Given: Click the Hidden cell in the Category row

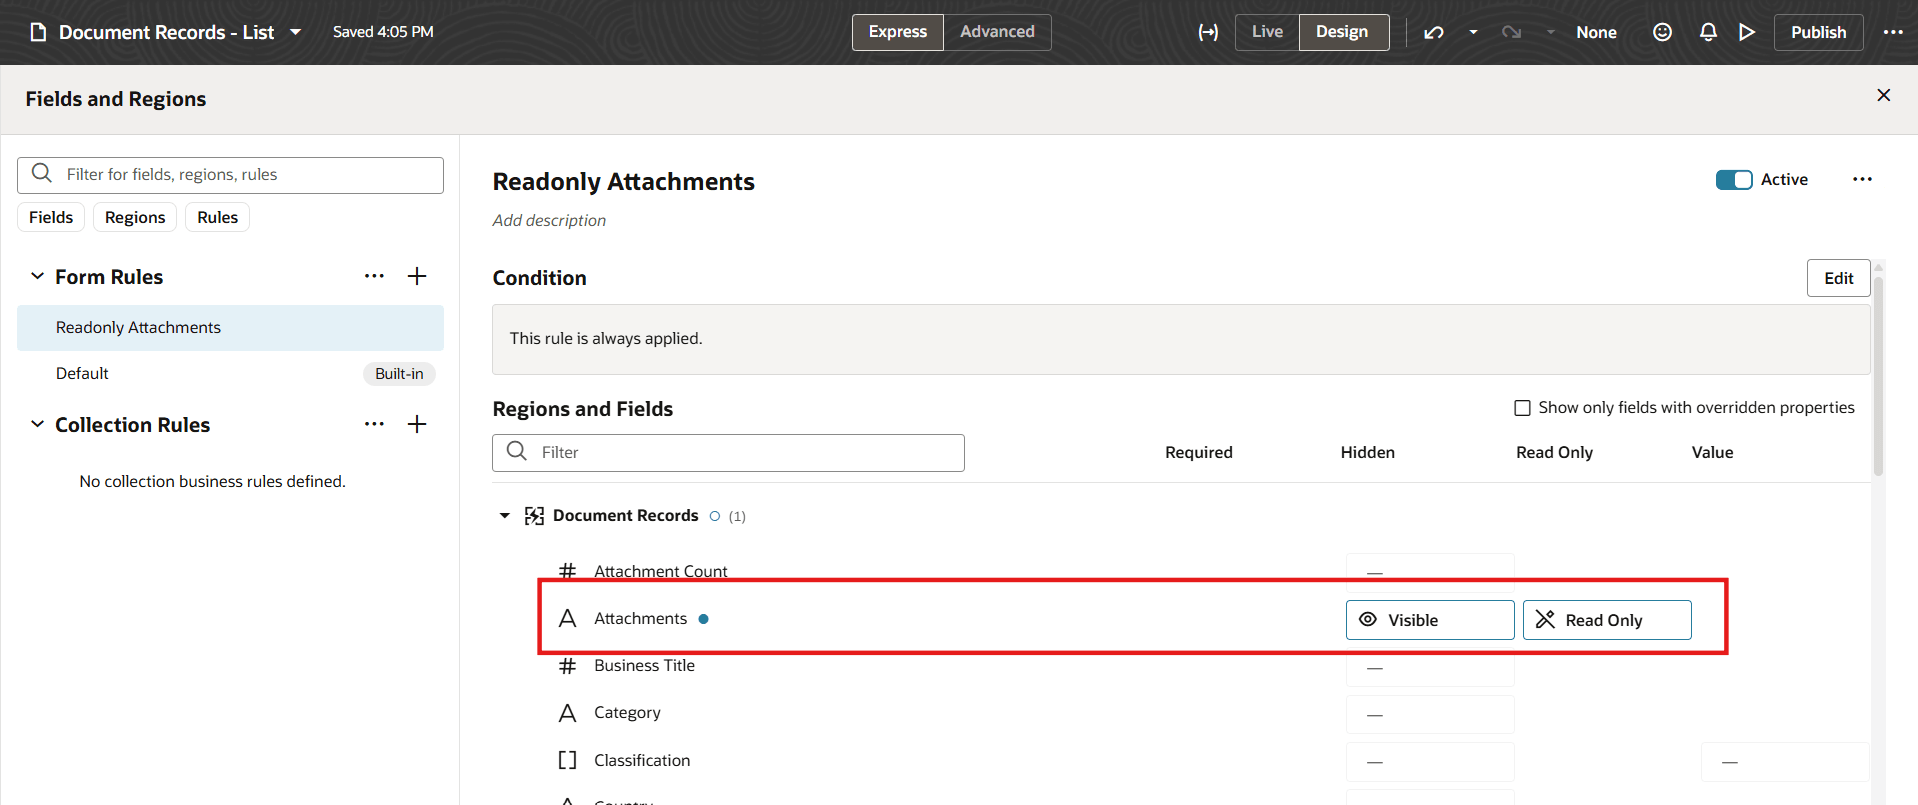Looking at the screenshot, I should 1430,715.
